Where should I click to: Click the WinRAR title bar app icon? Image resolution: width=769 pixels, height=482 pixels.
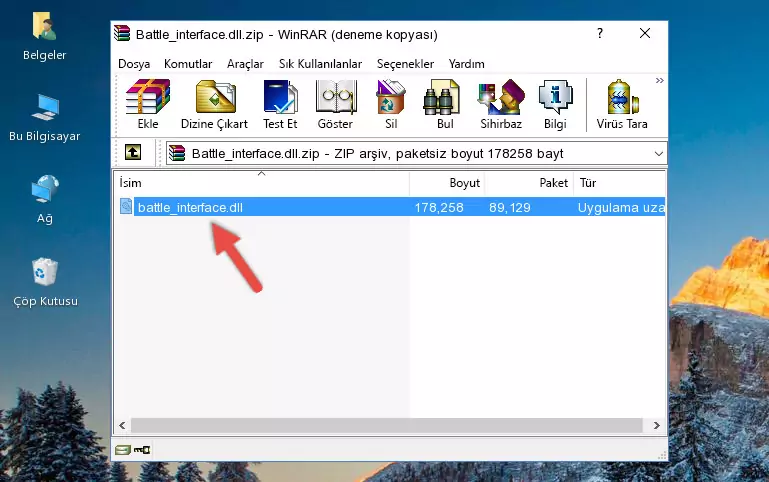[x=122, y=34]
